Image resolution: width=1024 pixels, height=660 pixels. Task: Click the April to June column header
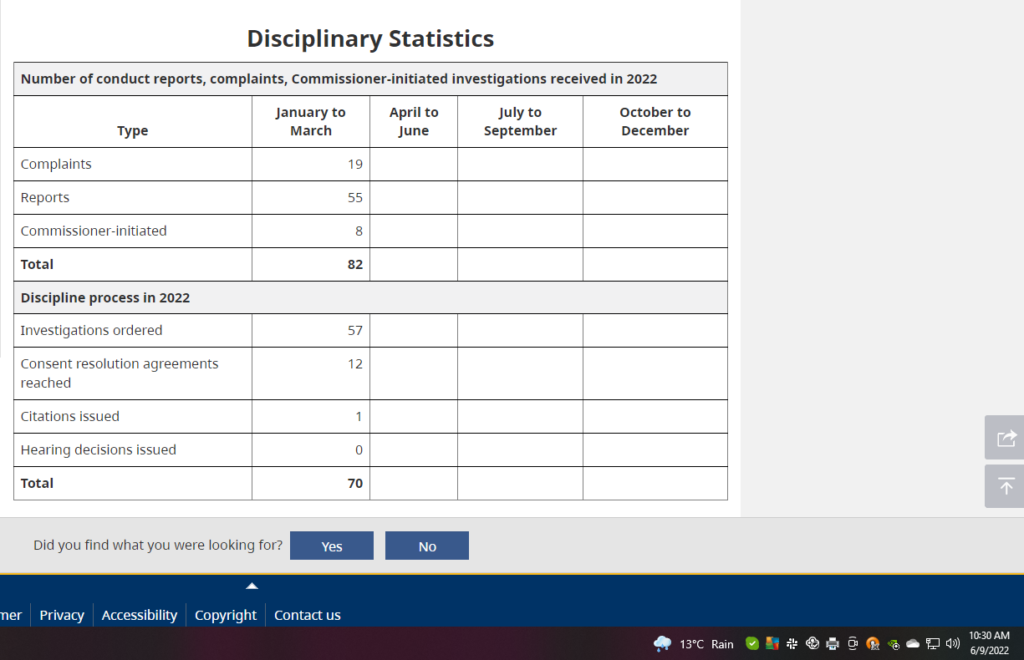click(x=413, y=121)
